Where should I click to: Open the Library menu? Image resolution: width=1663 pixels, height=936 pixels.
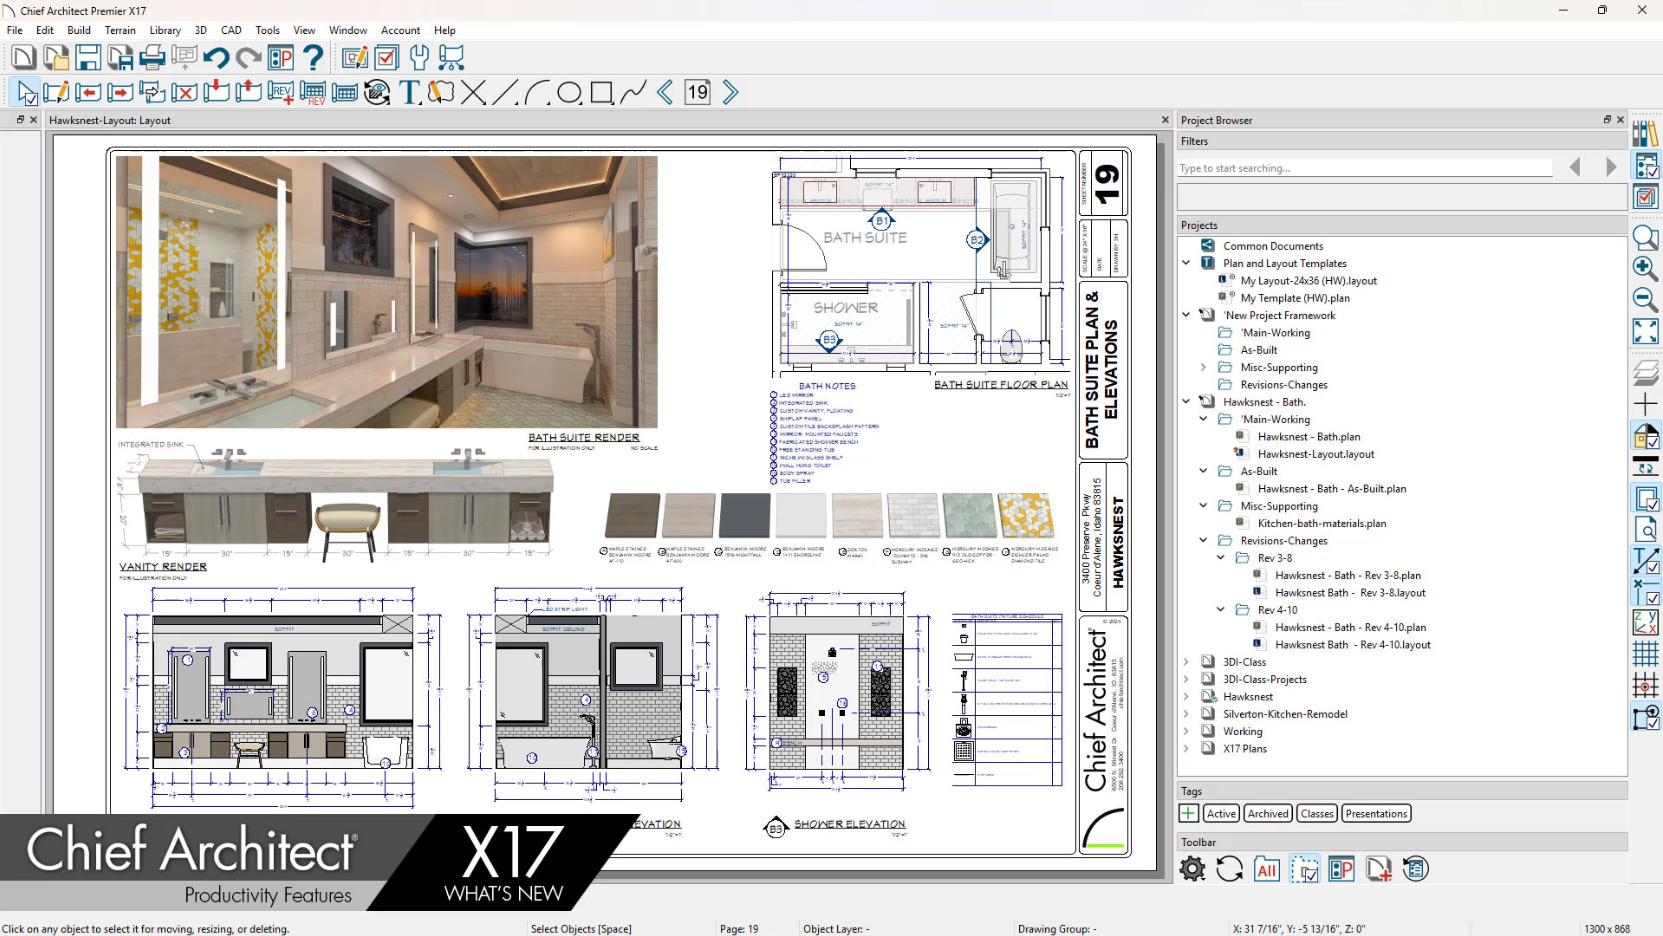(x=165, y=30)
